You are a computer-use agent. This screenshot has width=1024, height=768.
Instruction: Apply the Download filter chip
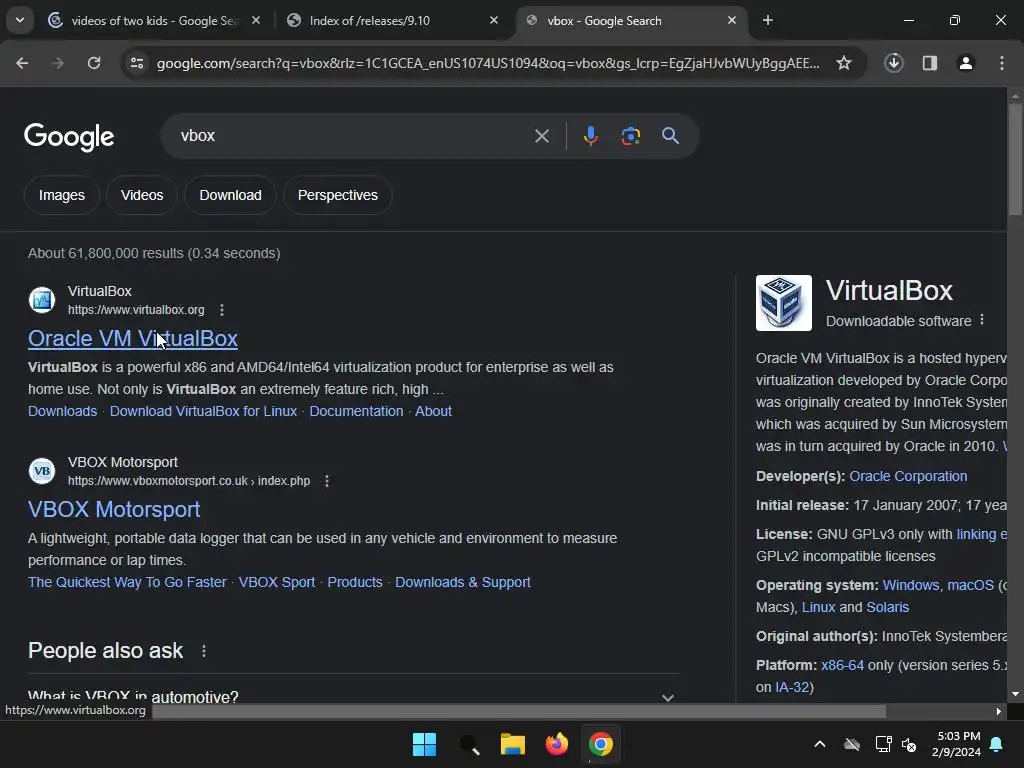pos(231,195)
